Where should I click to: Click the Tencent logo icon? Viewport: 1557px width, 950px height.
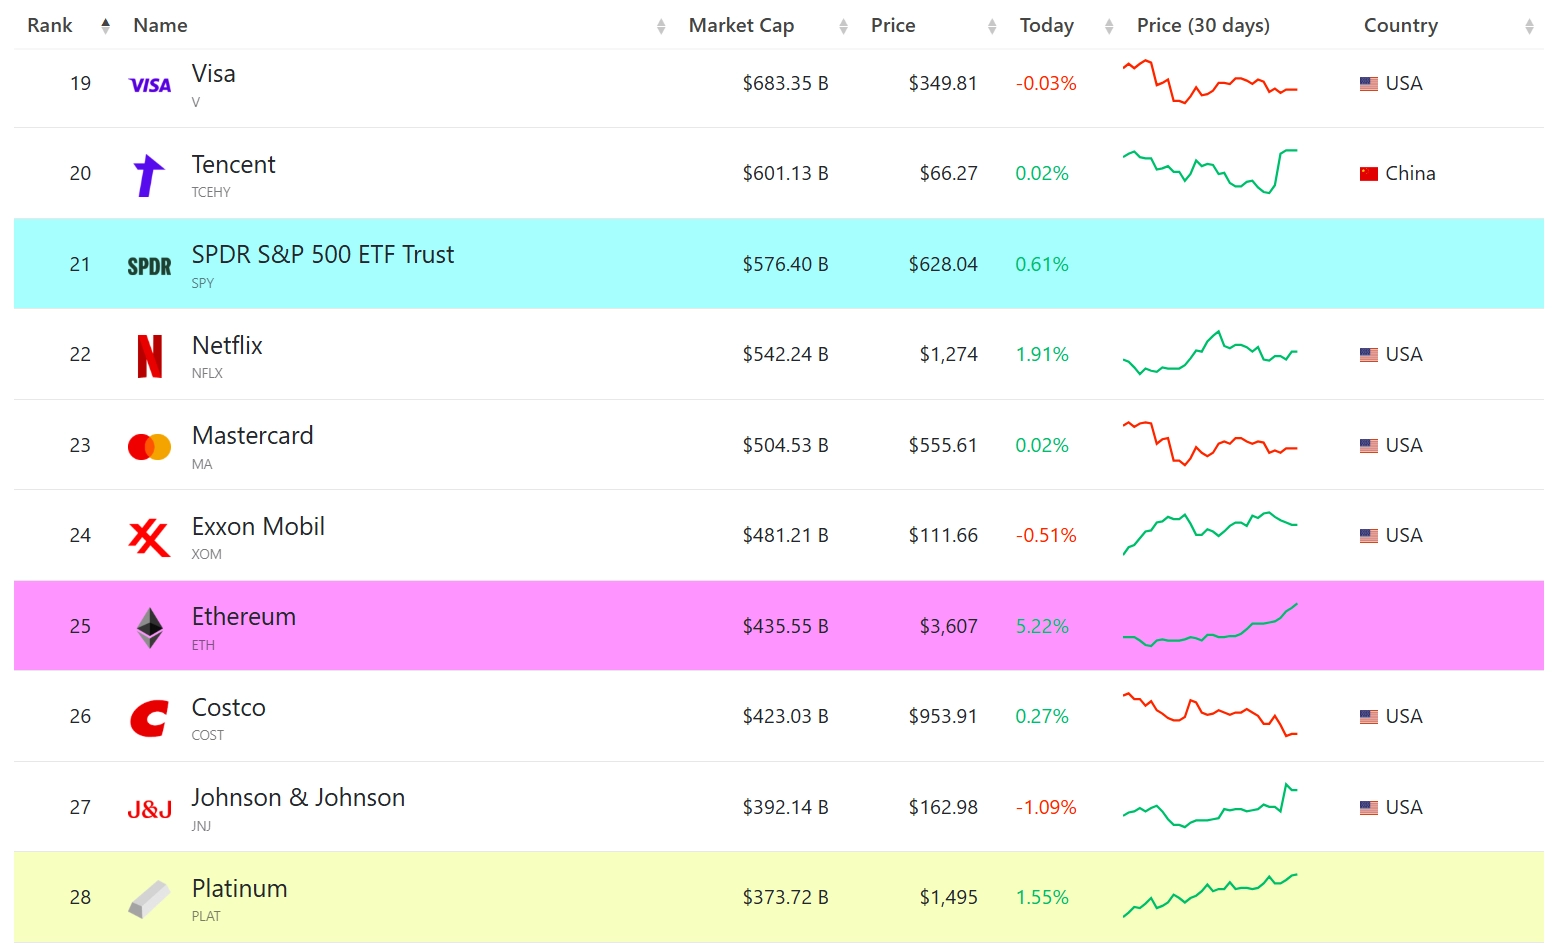point(149,175)
